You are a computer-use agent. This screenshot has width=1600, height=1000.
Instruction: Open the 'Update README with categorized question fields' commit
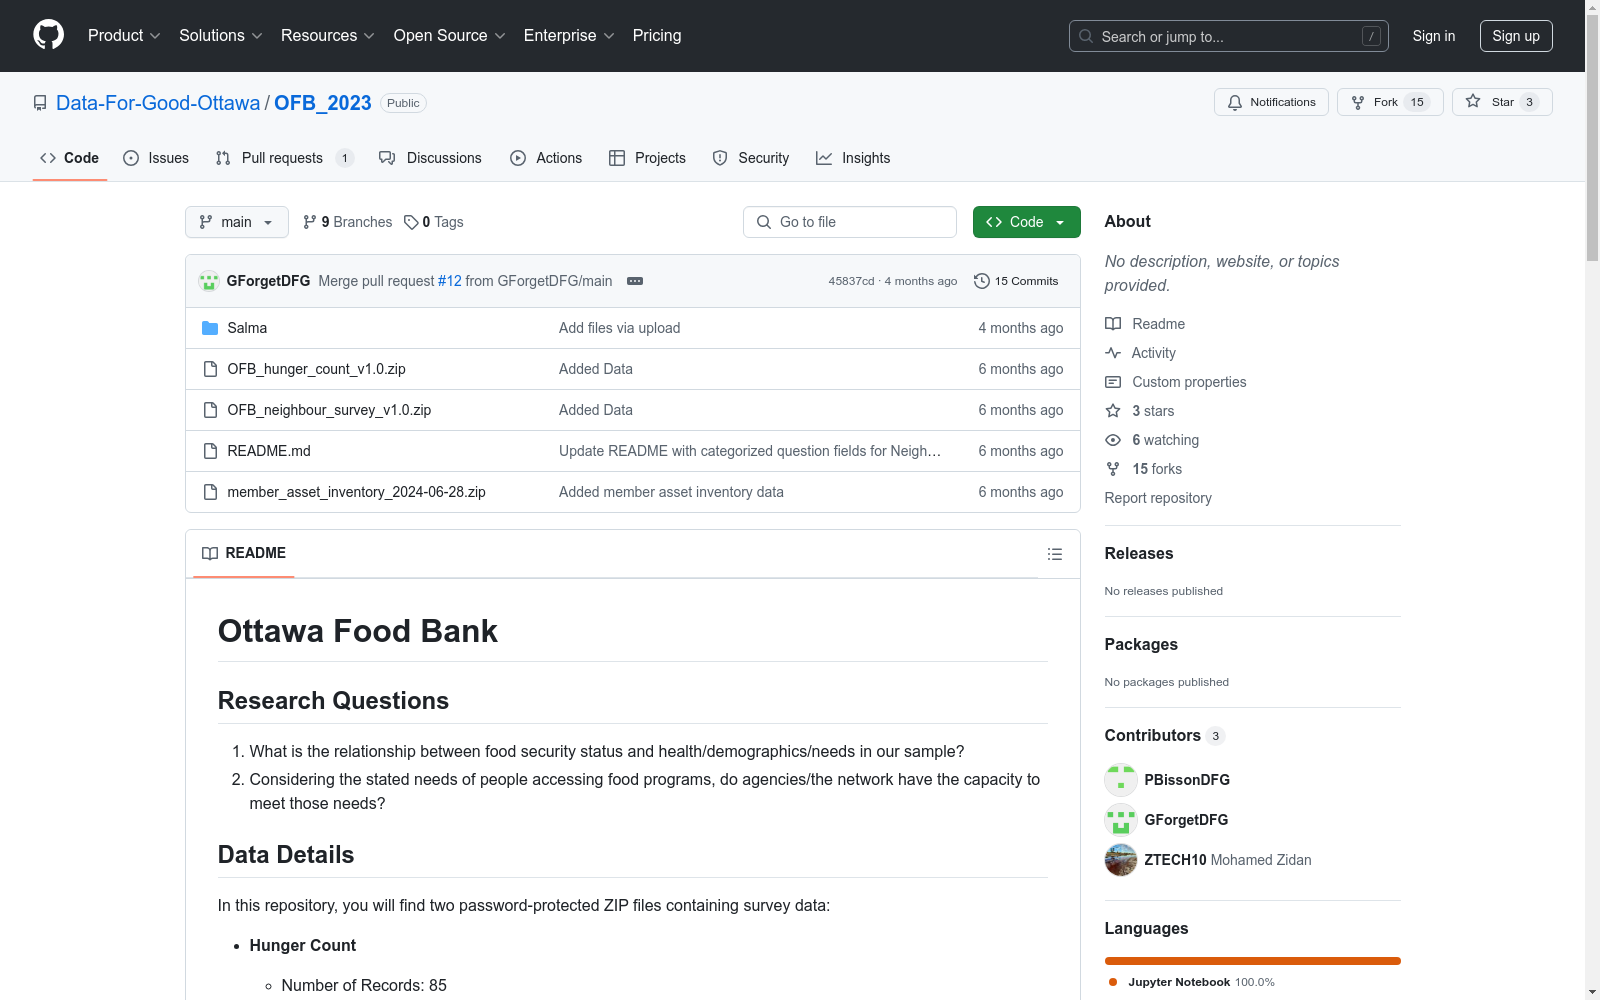(x=750, y=451)
